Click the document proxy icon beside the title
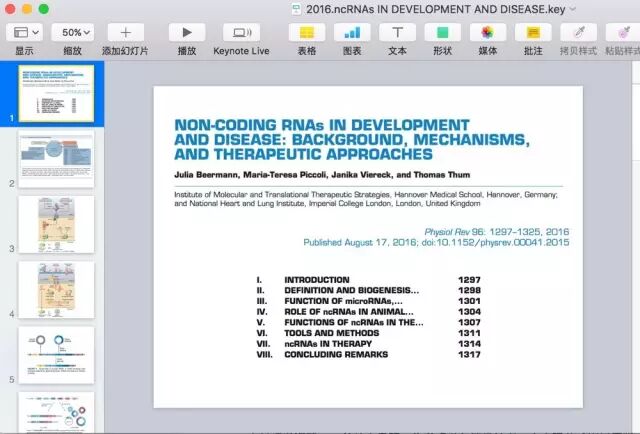This screenshot has width=640, height=434. 296,9
